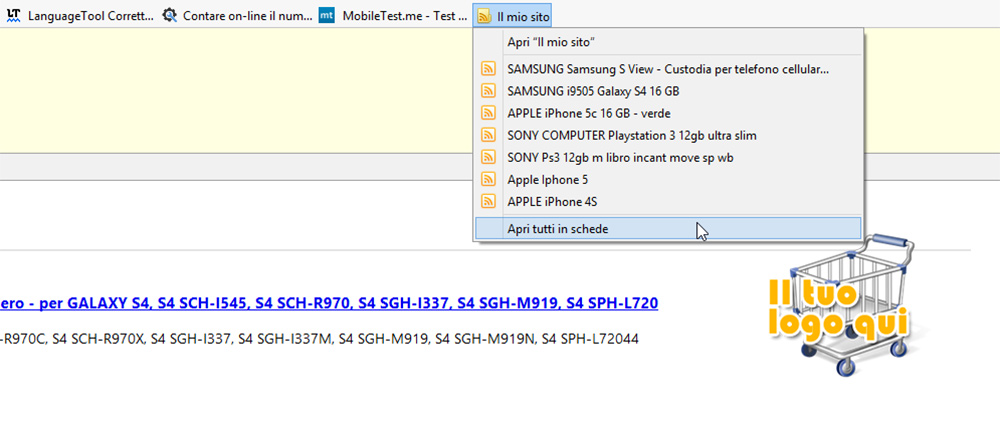Click the MobileTest.me bookmark icon
Image resolution: width=1000 pixels, height=431 pixels.
[x=327, y=15]
